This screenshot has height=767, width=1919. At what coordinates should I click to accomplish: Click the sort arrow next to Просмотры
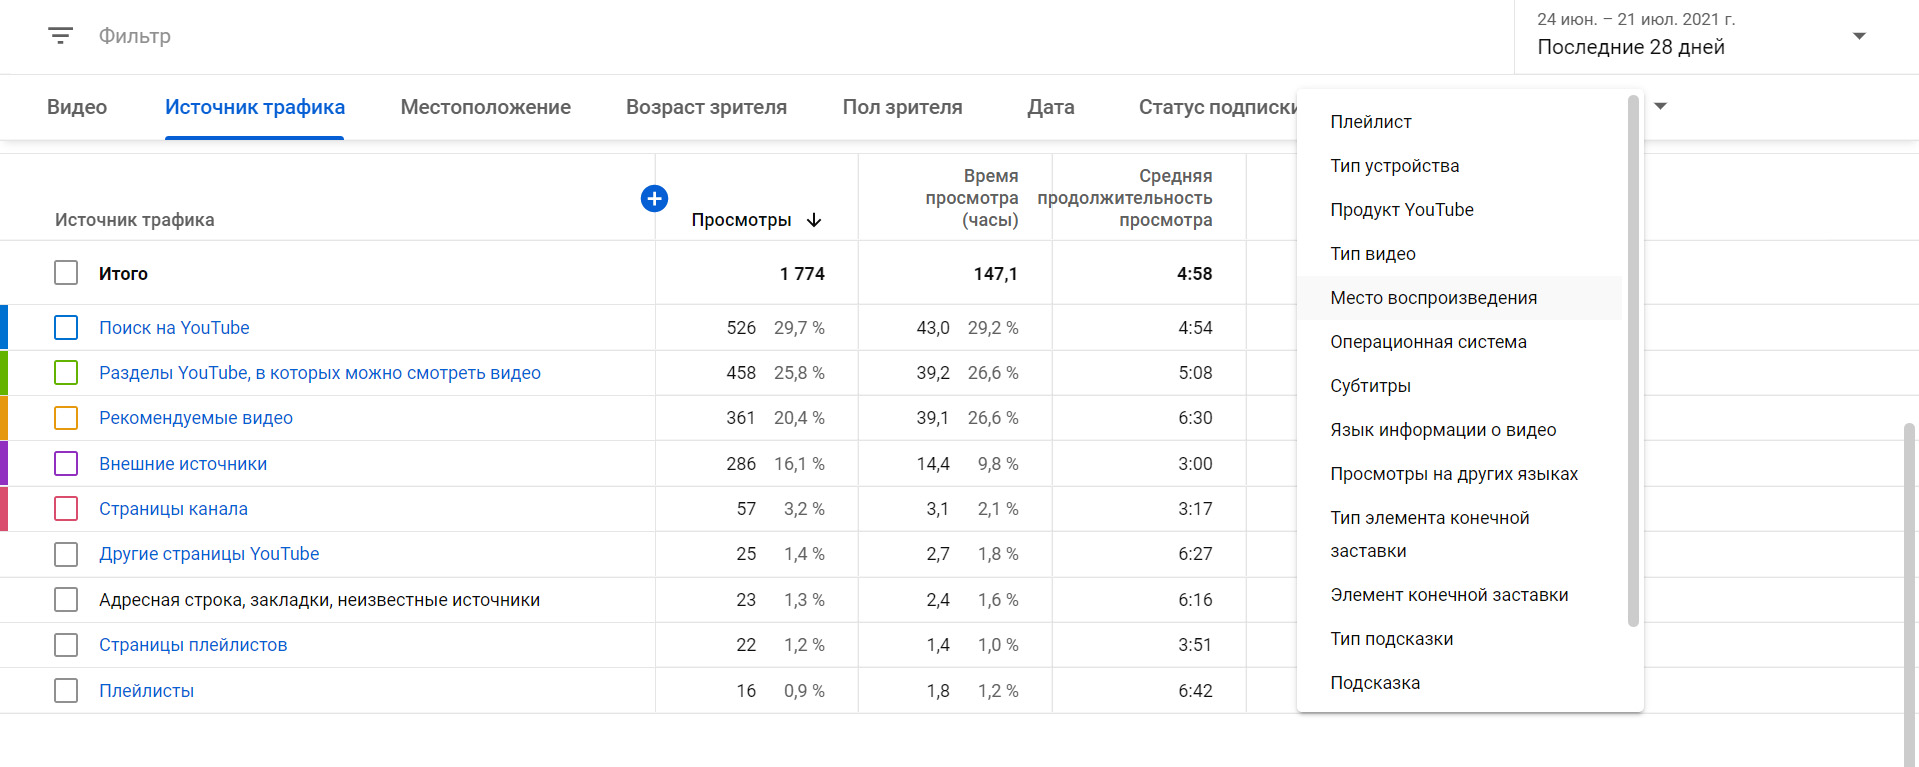(x=814, y=220)
